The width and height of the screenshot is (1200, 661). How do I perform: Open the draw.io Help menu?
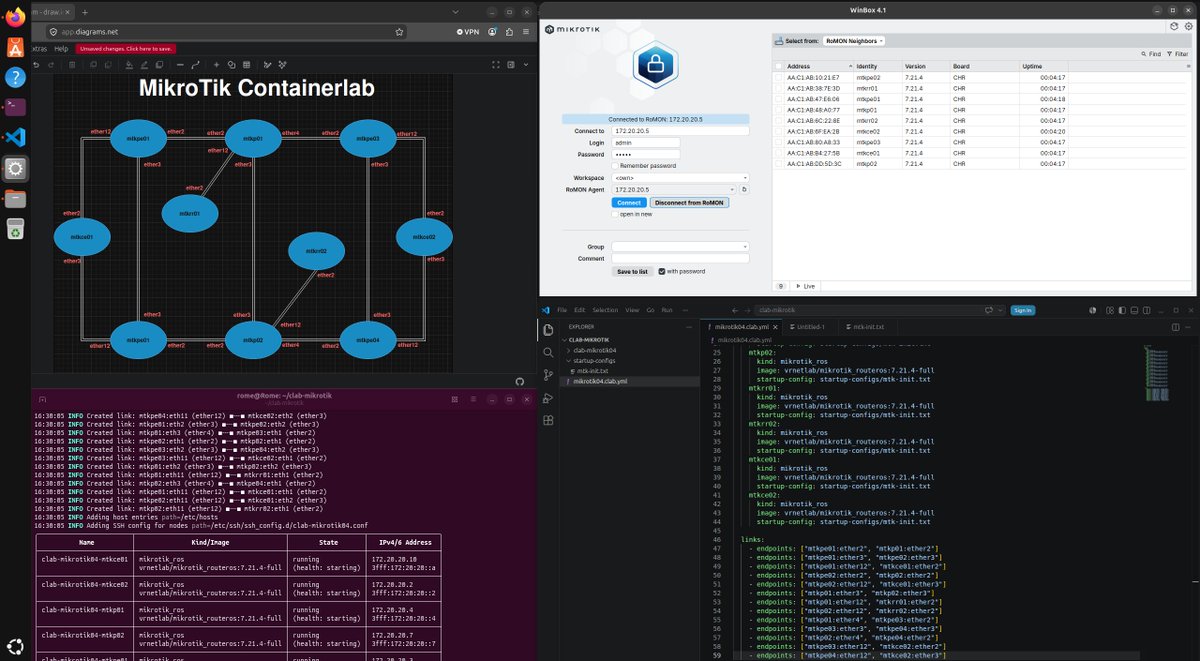click(62, 48)
